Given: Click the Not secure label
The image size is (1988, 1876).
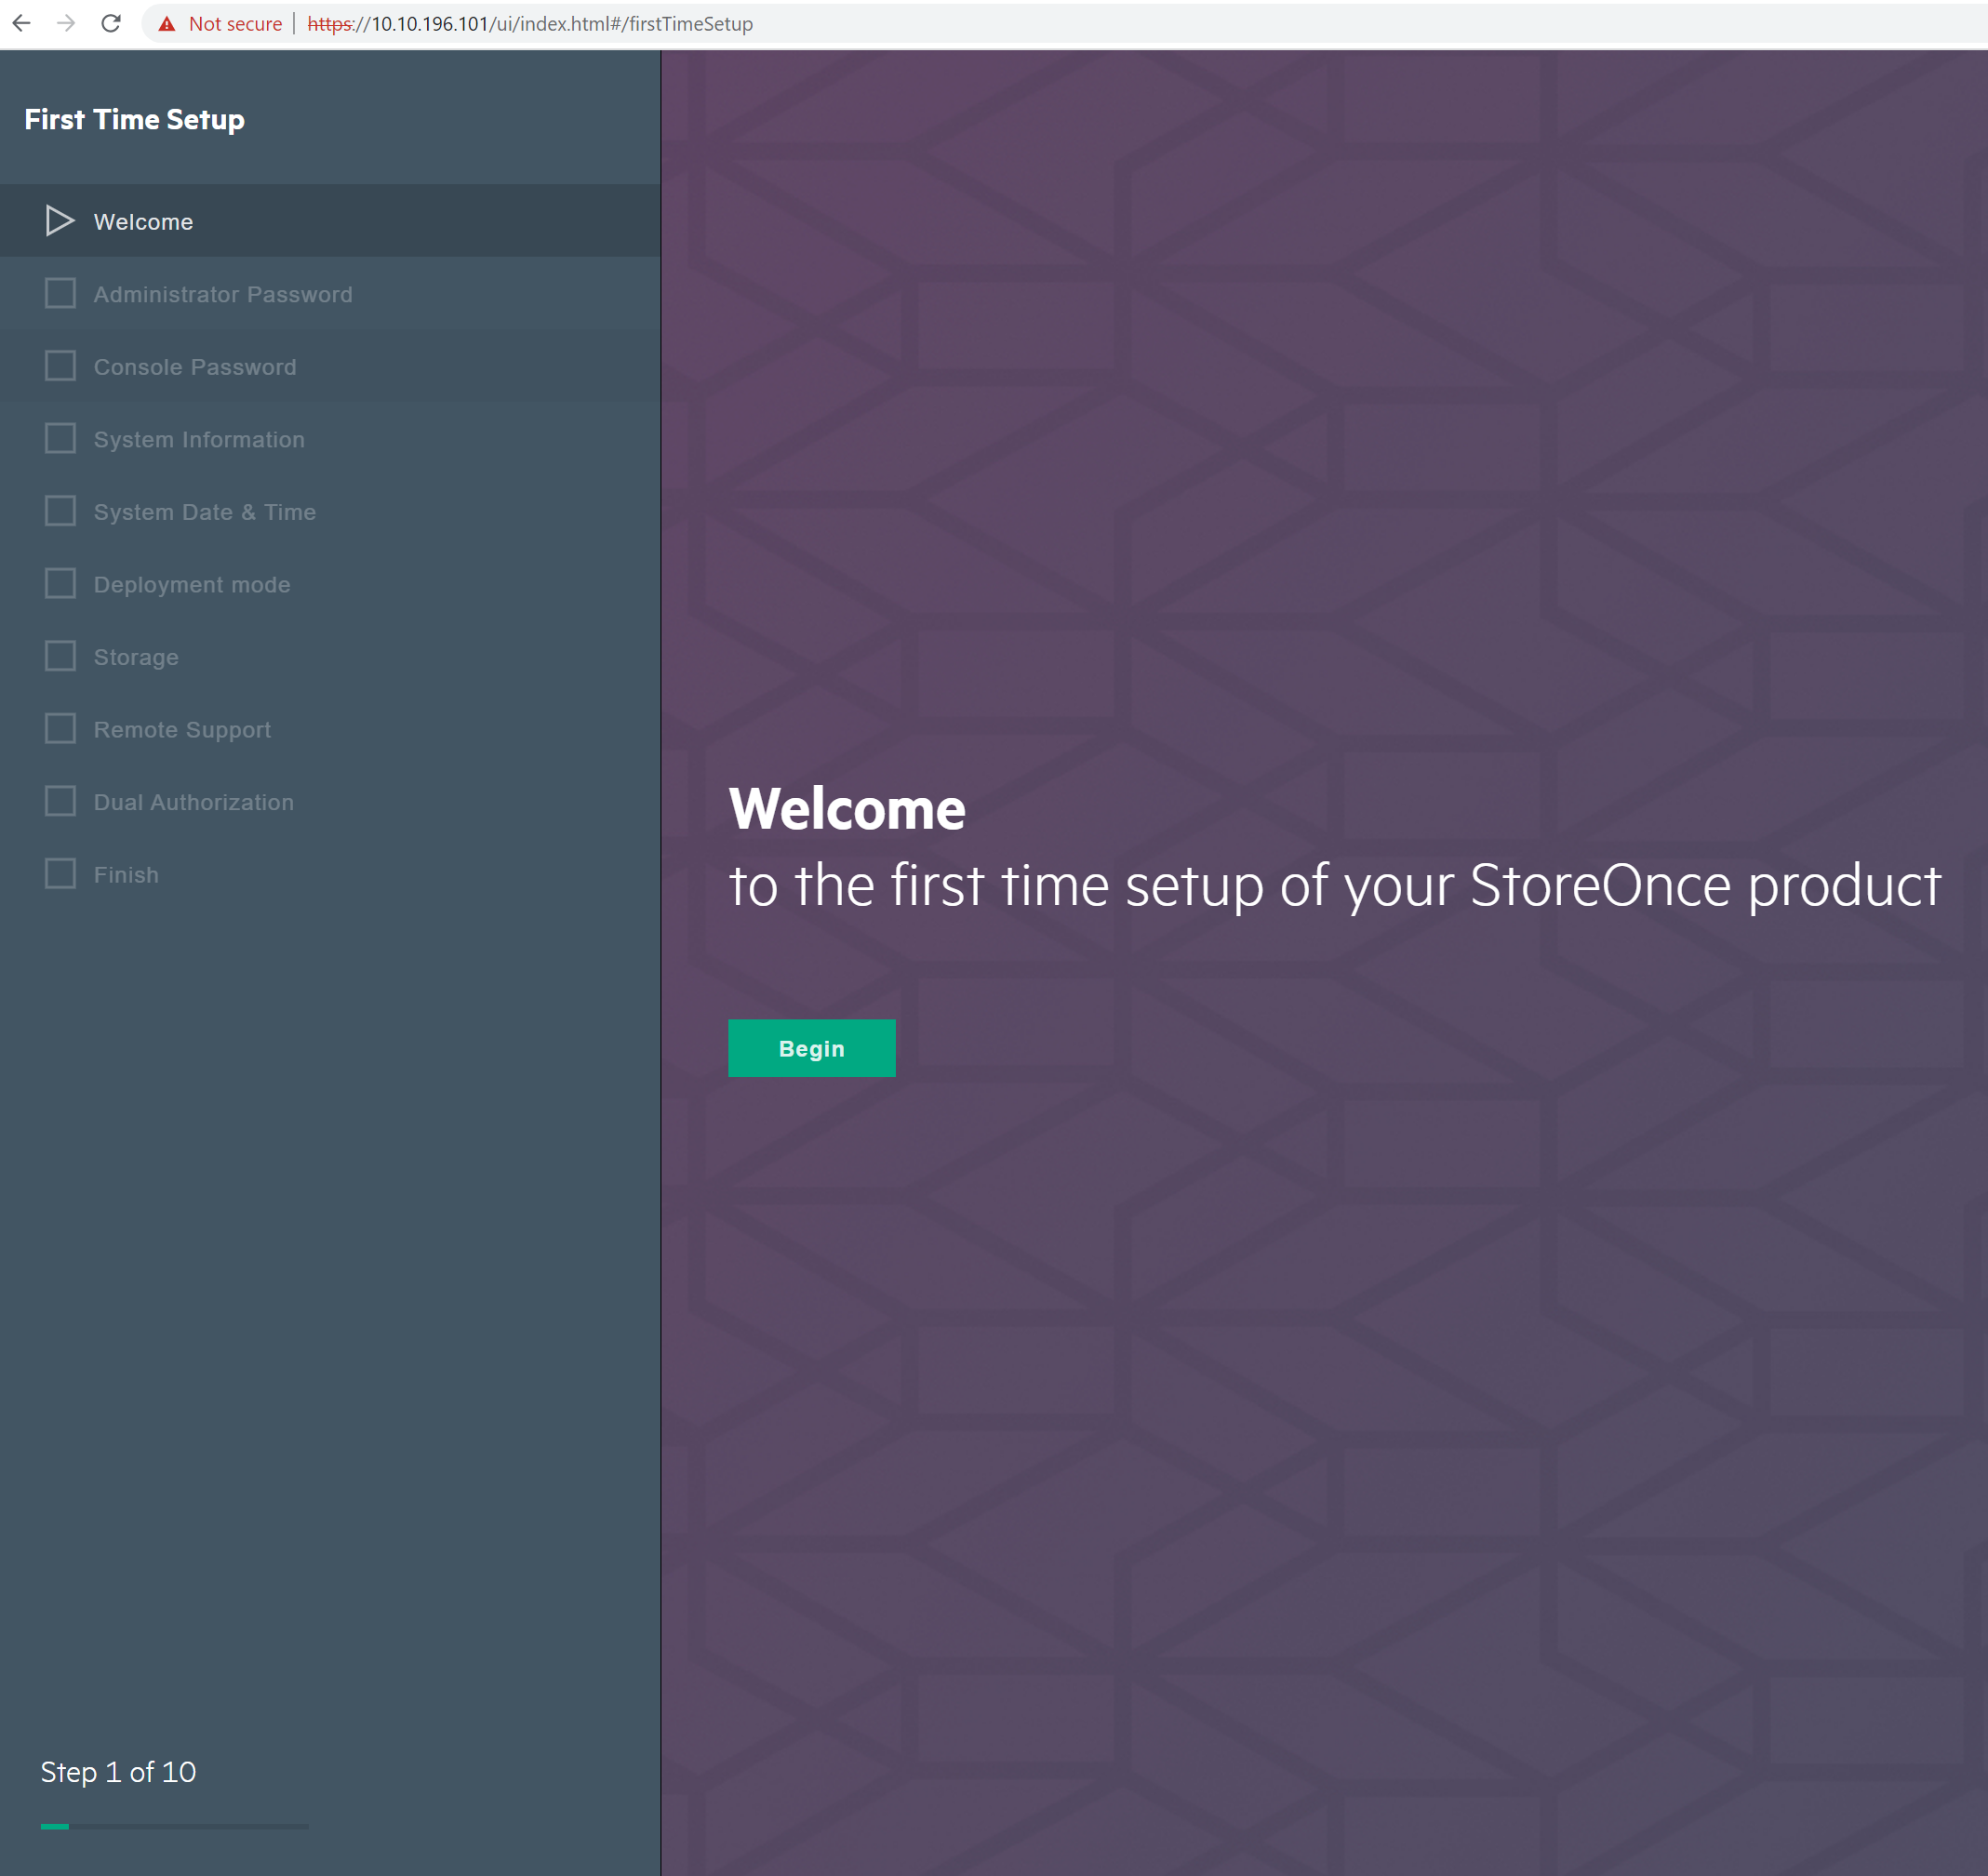Looking at the screenshot, I should (235, 24).
